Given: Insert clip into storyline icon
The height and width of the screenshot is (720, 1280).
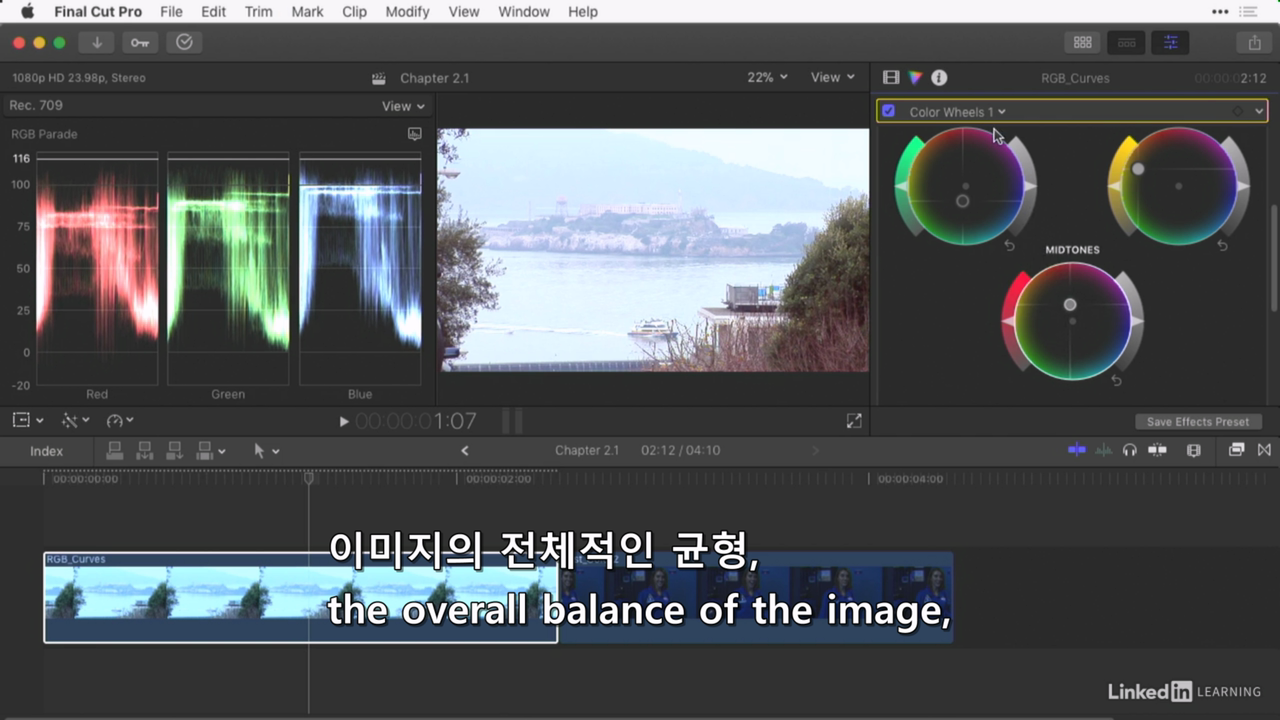Looking at the screenshot, I should [145, 451].
